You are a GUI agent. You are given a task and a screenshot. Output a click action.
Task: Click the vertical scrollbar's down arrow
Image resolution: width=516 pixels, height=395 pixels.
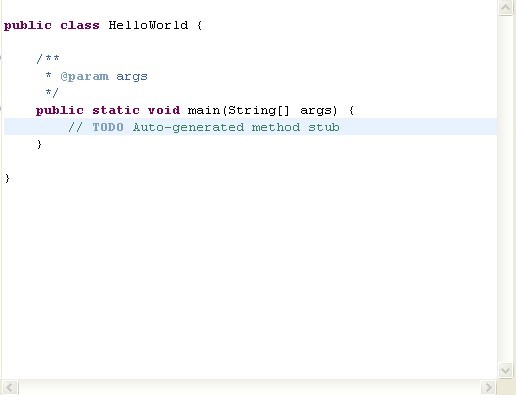(x=505, y=370)
